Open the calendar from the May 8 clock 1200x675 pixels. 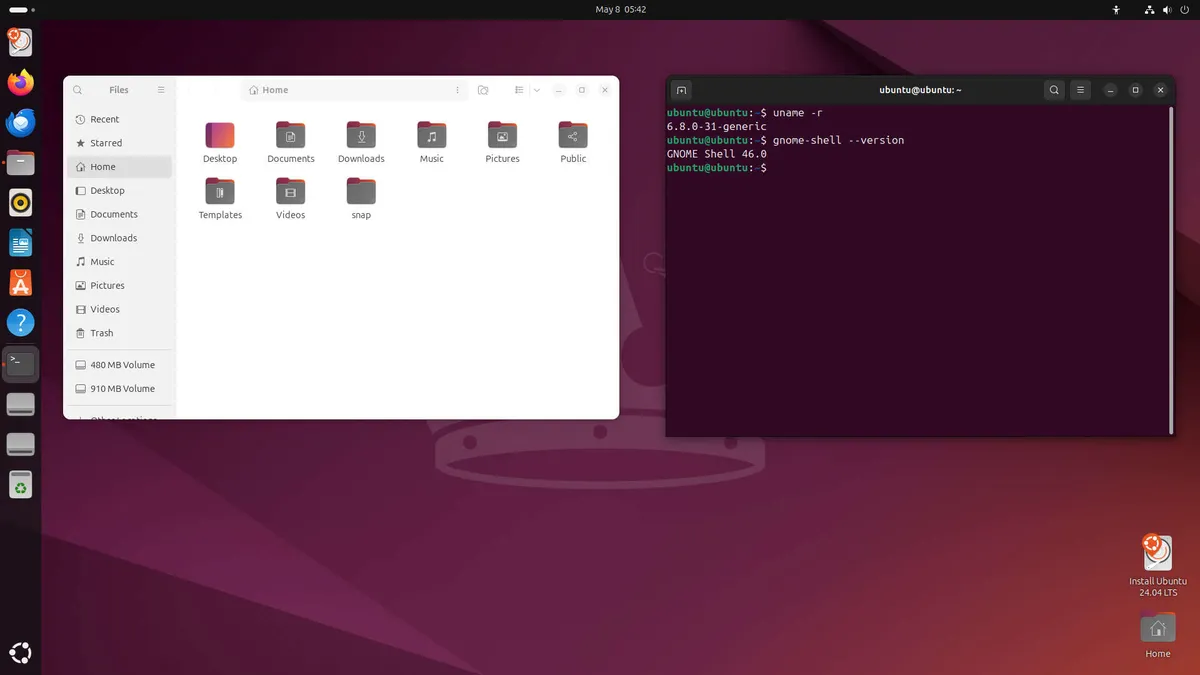tap(621, 9)
